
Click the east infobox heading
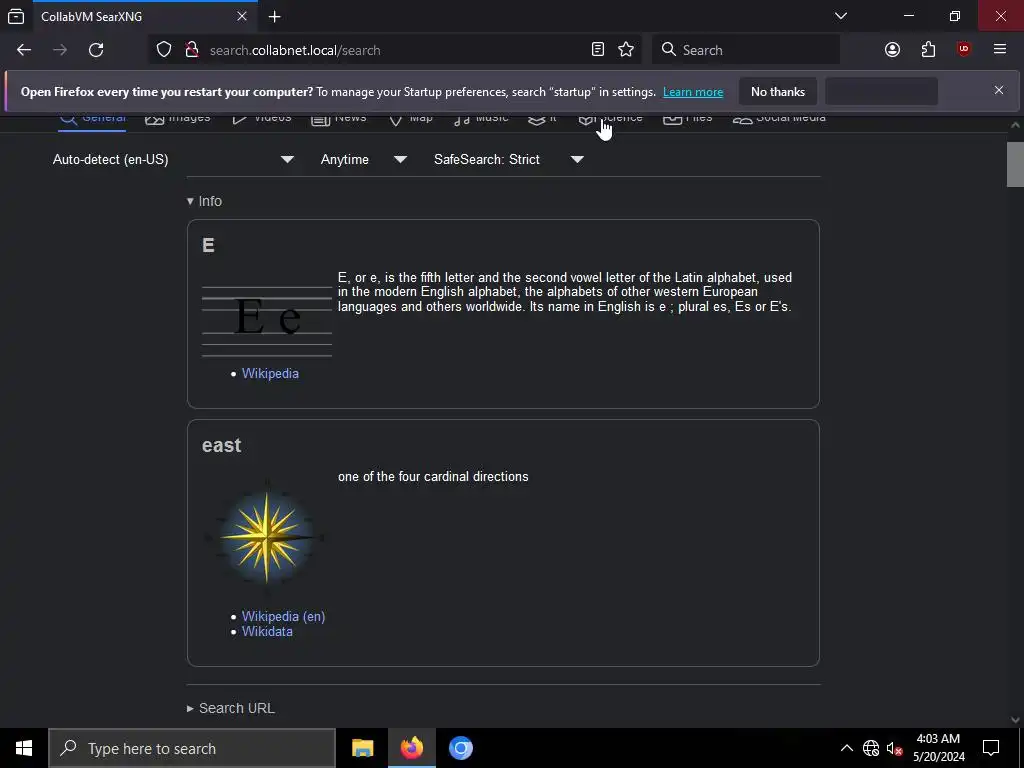[x=221, y=445]
